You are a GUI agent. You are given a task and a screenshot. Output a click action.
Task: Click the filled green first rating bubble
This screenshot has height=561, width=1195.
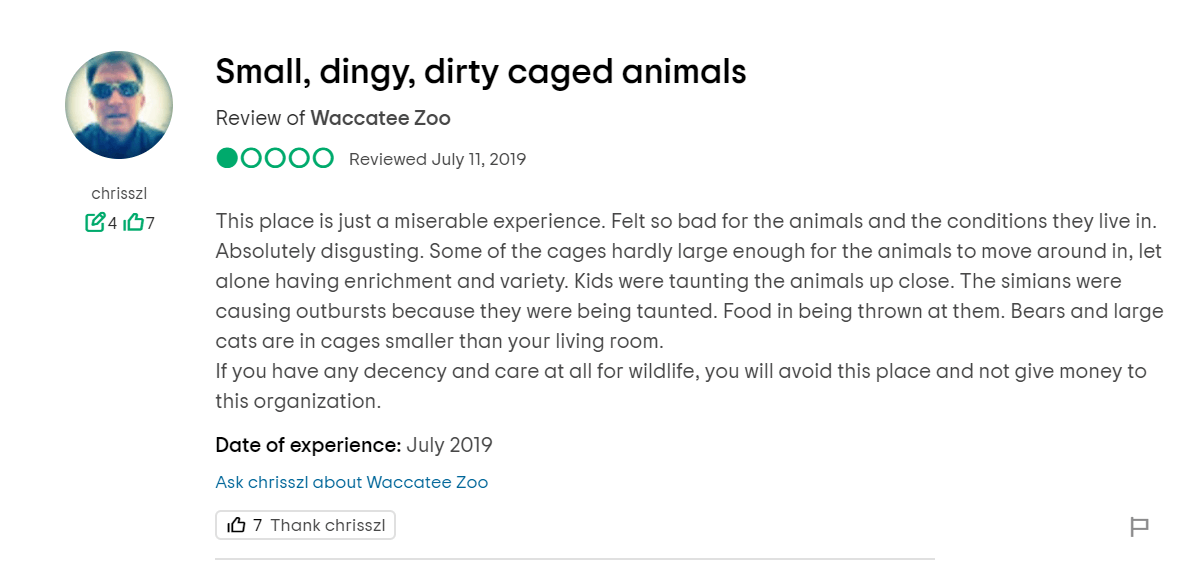click(x=227, y=158)
